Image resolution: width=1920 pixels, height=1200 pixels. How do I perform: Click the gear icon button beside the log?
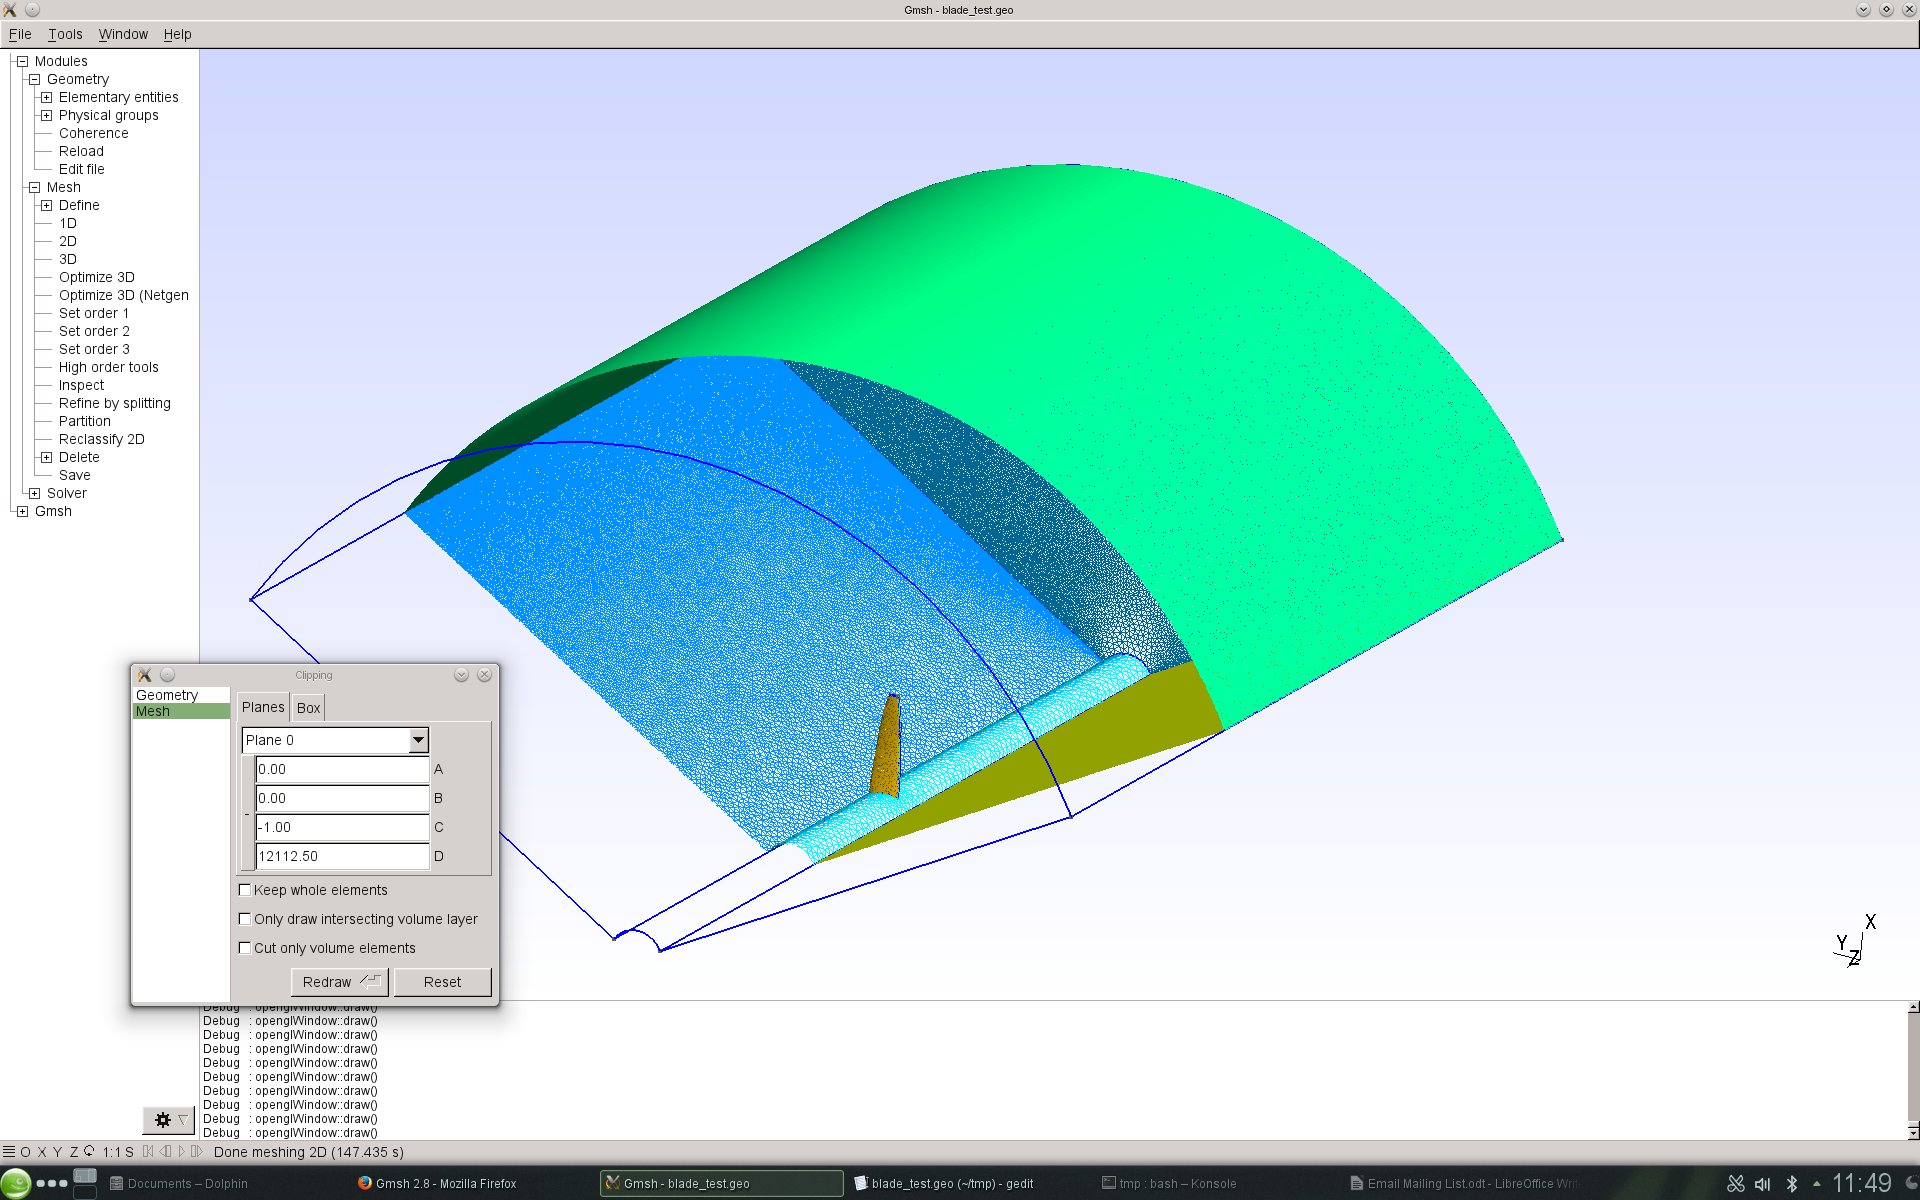tap(163, 1120)
